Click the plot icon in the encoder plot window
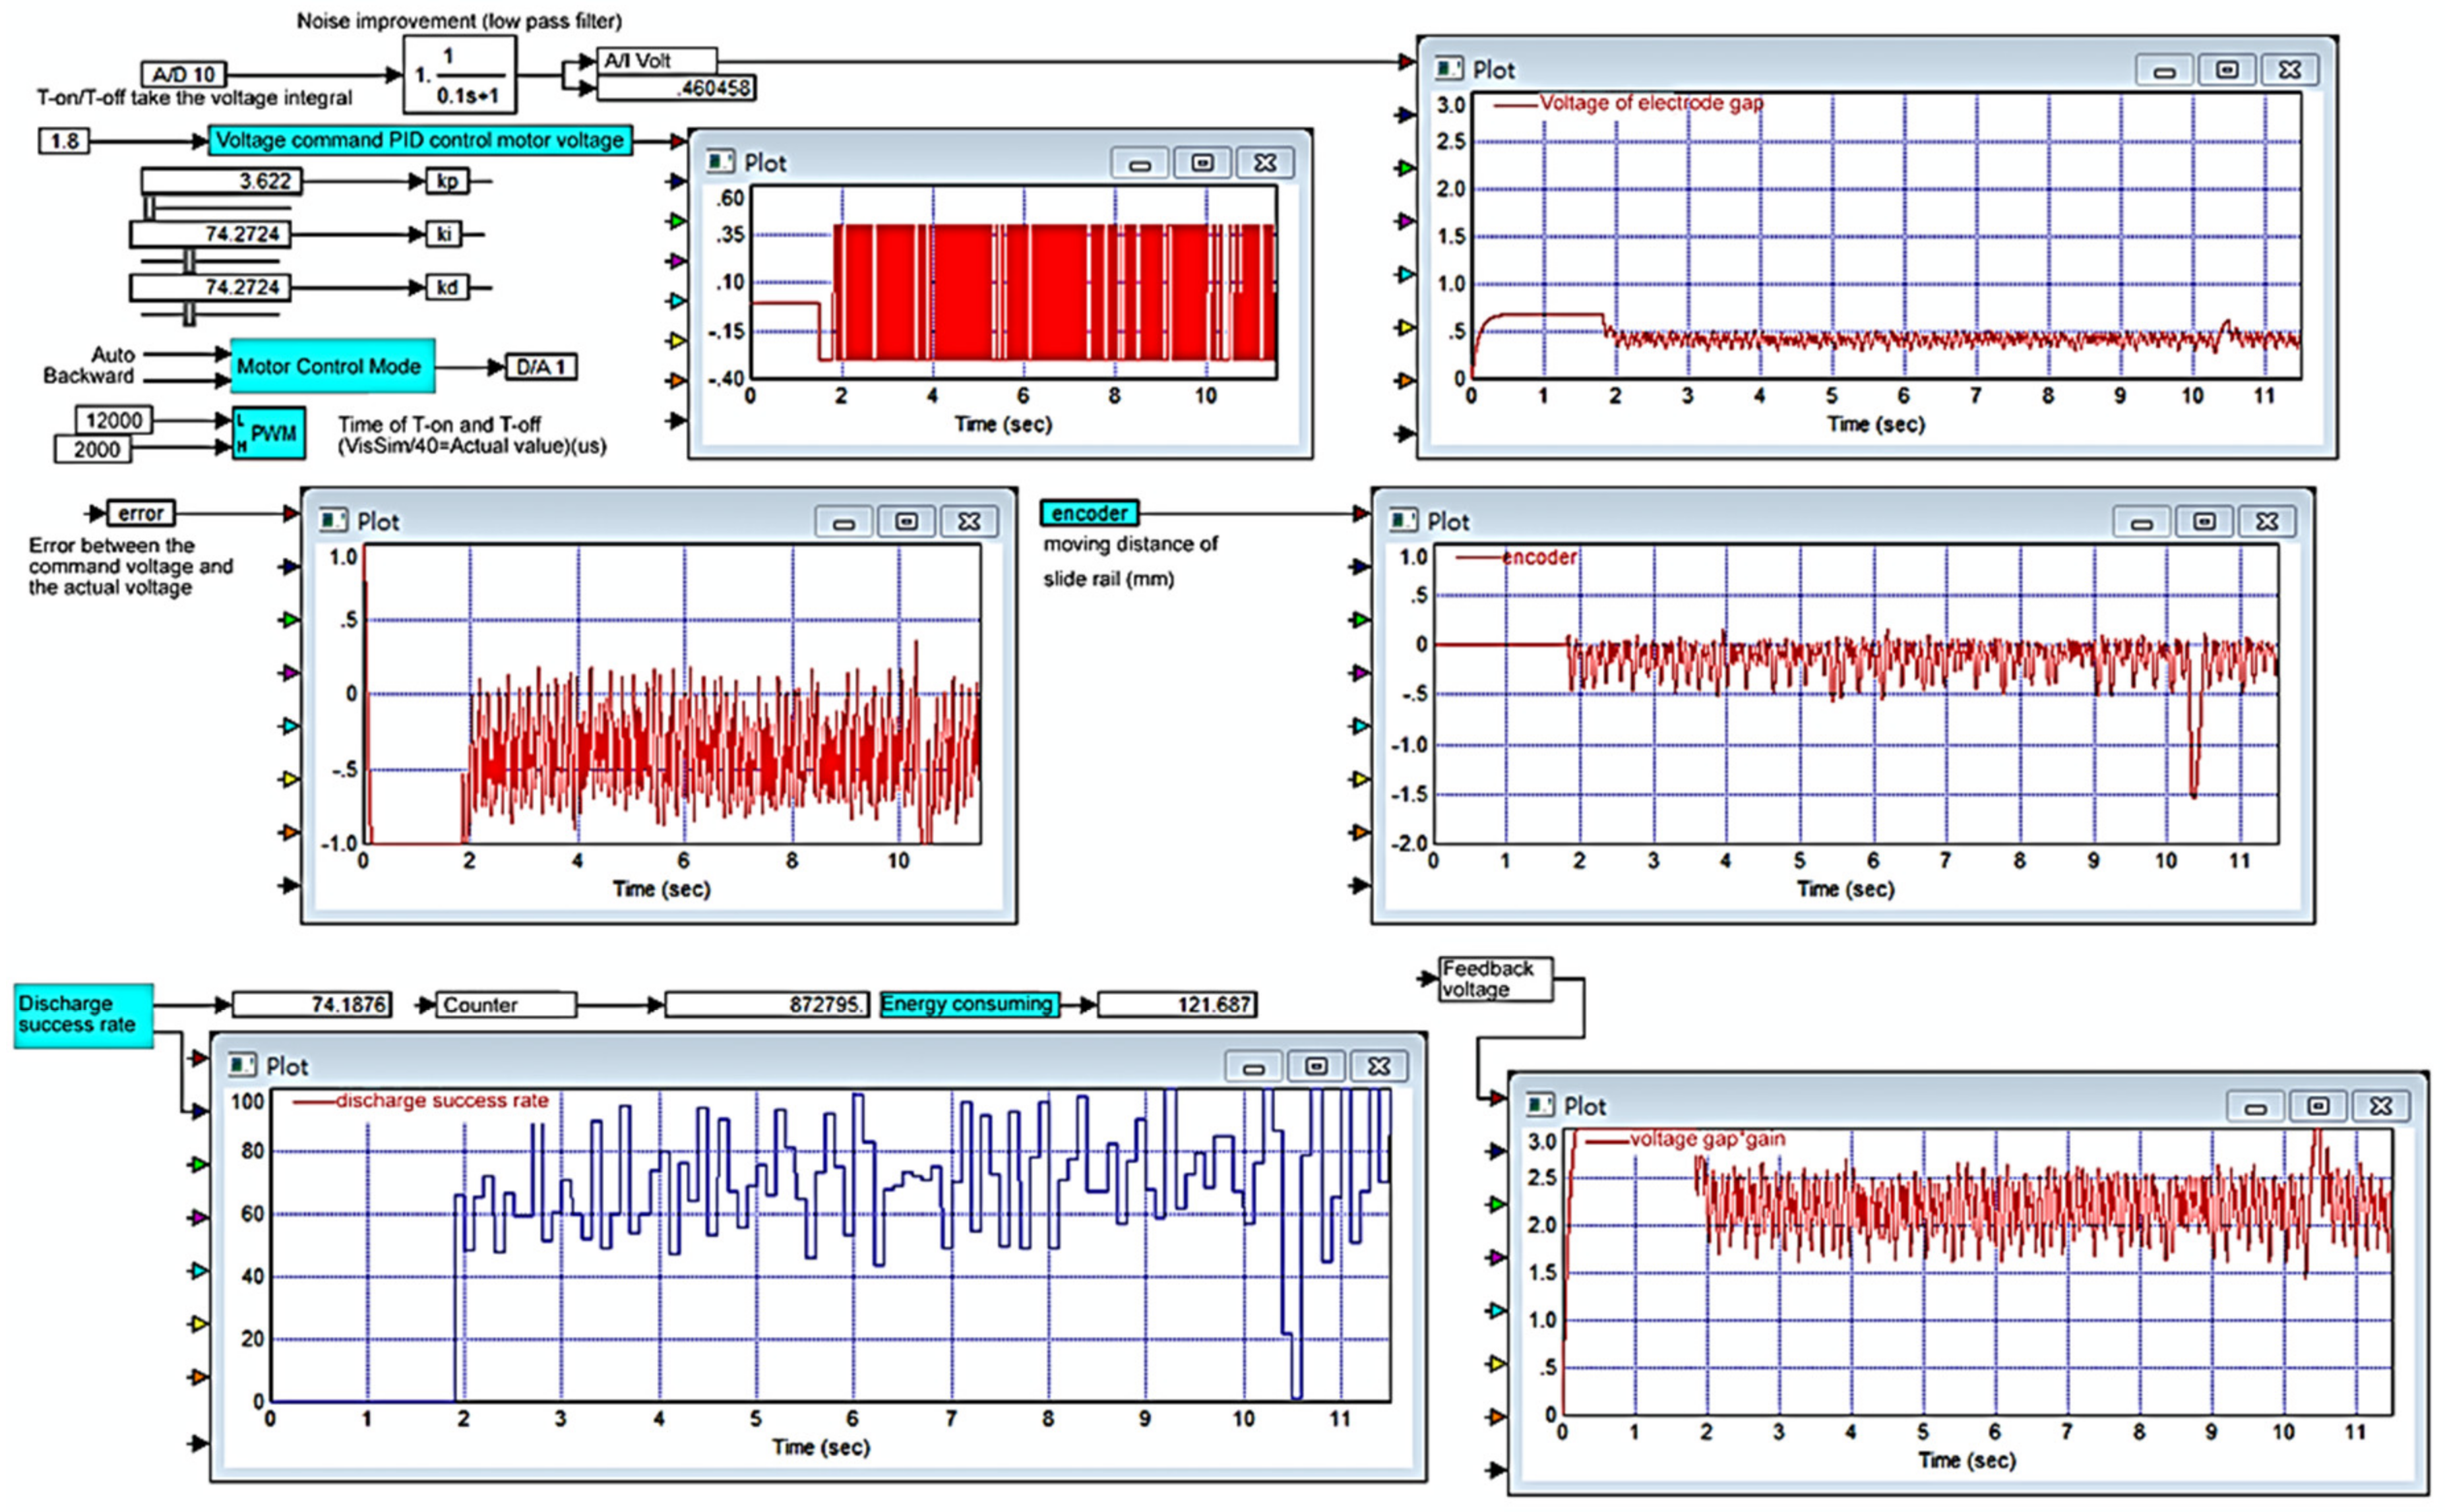Viewport: 2445px width, 1512px height. pos(1403,520)
